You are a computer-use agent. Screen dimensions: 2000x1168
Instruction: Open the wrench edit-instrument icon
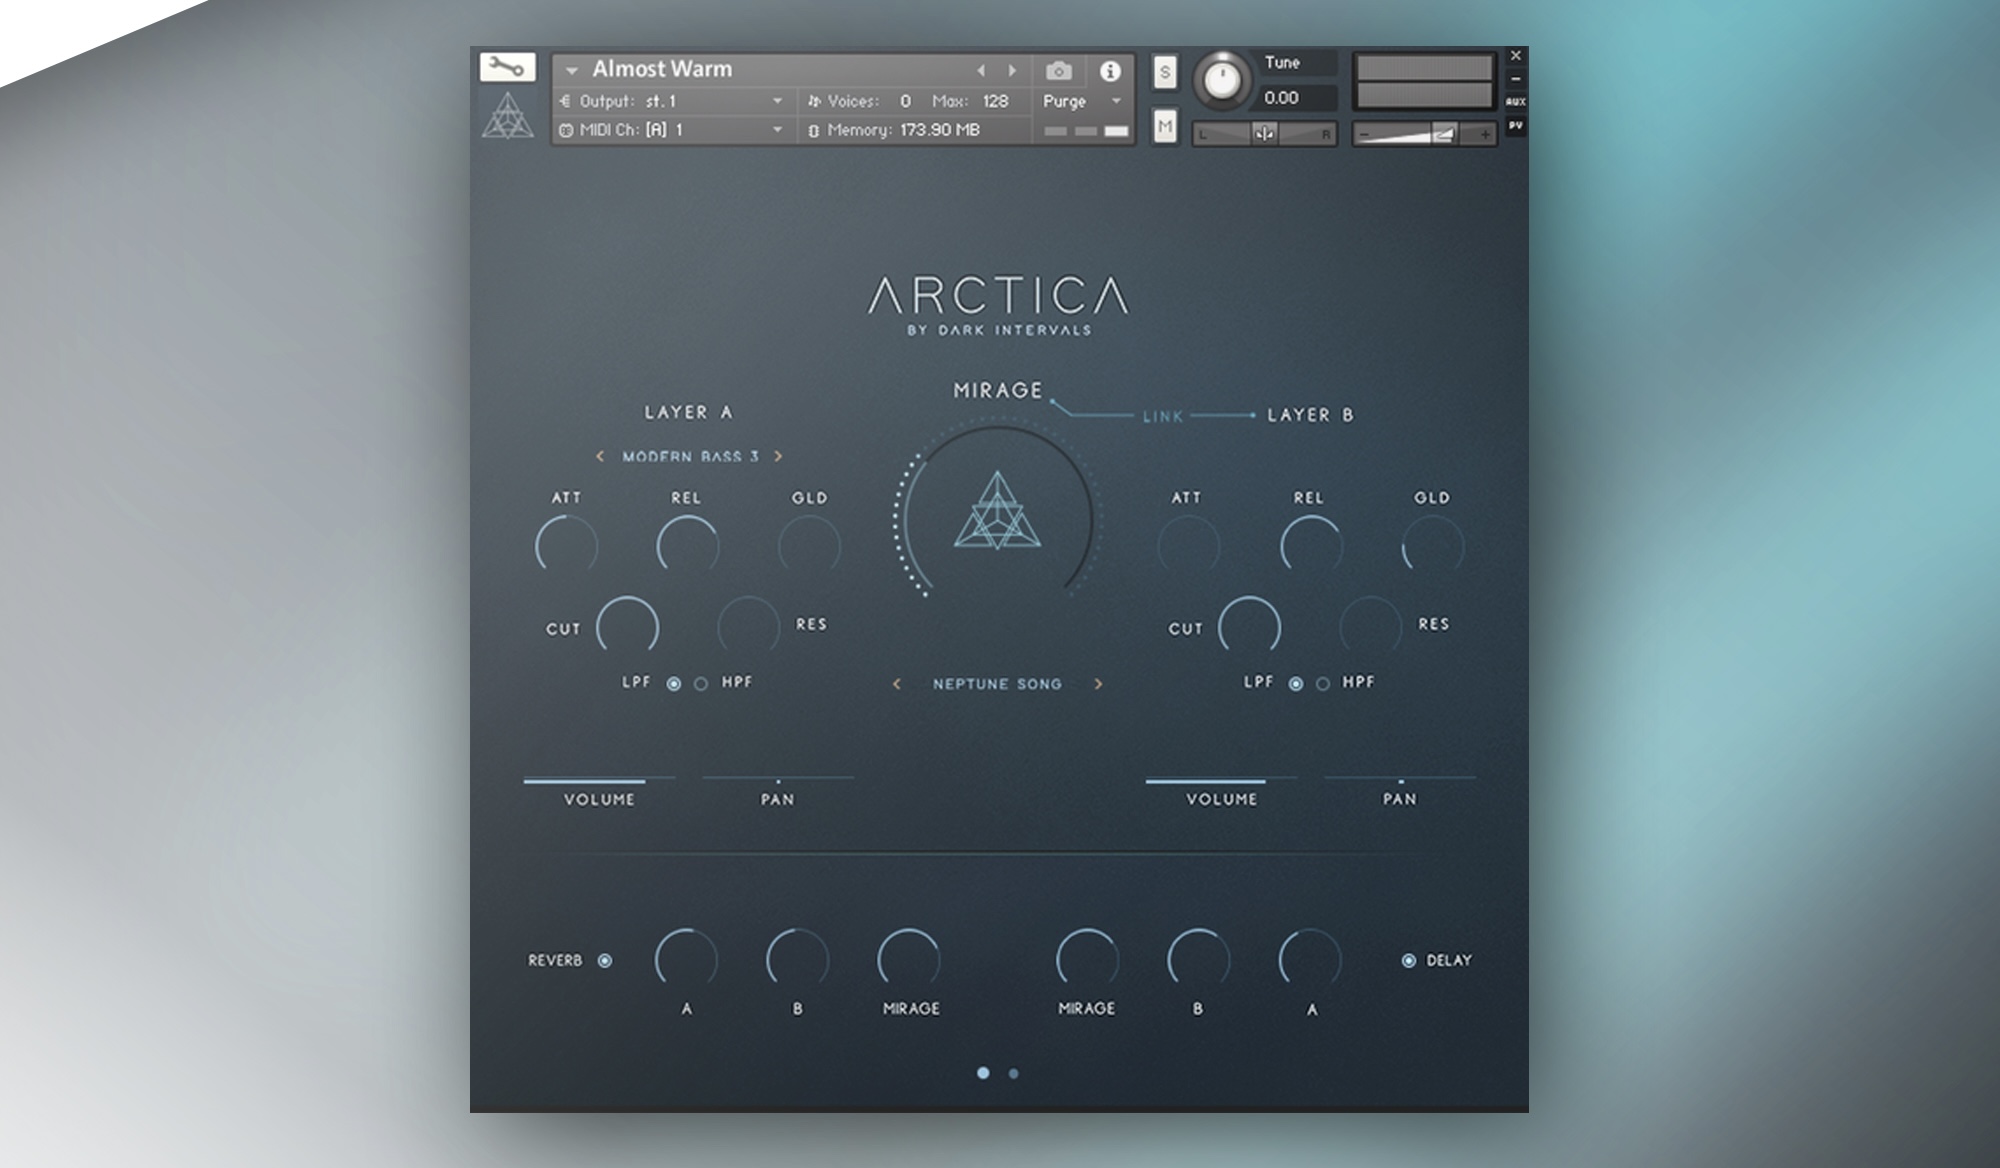click(x=508, y=67)
